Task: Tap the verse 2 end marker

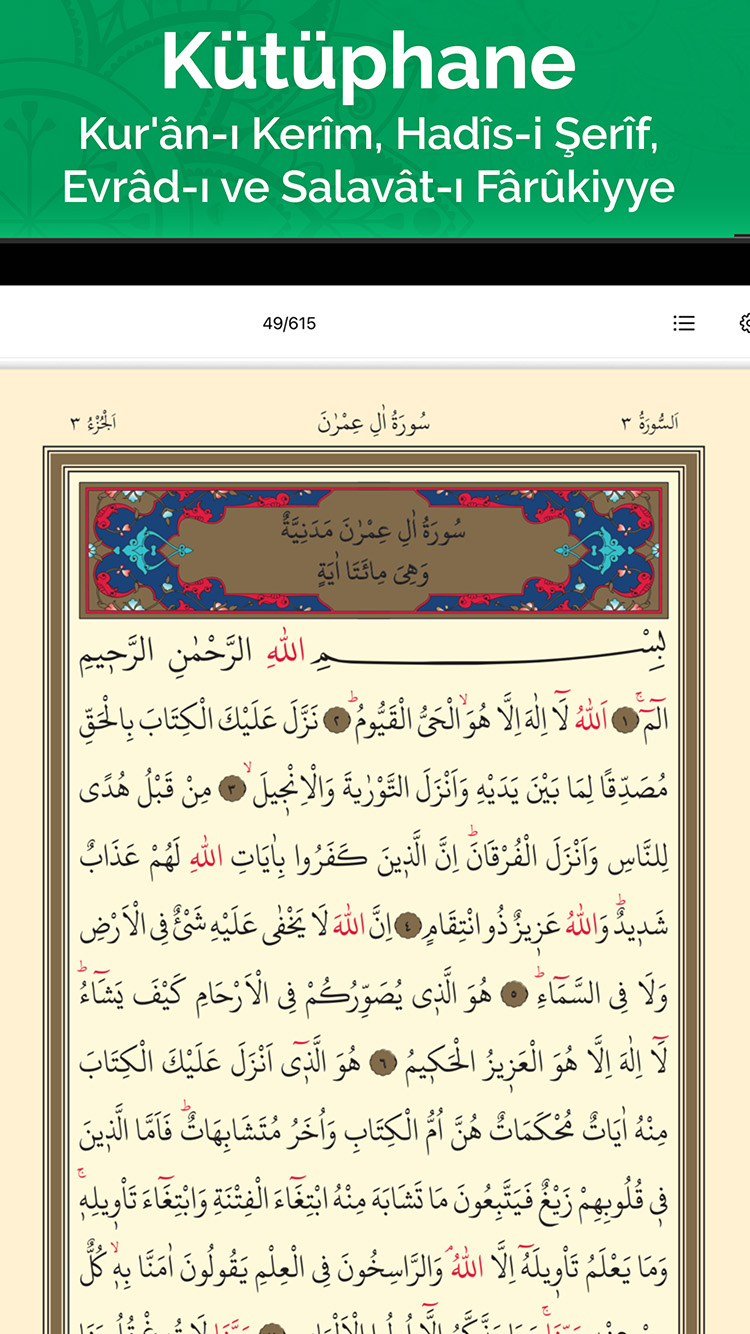Action: click(x=338, y=720)
